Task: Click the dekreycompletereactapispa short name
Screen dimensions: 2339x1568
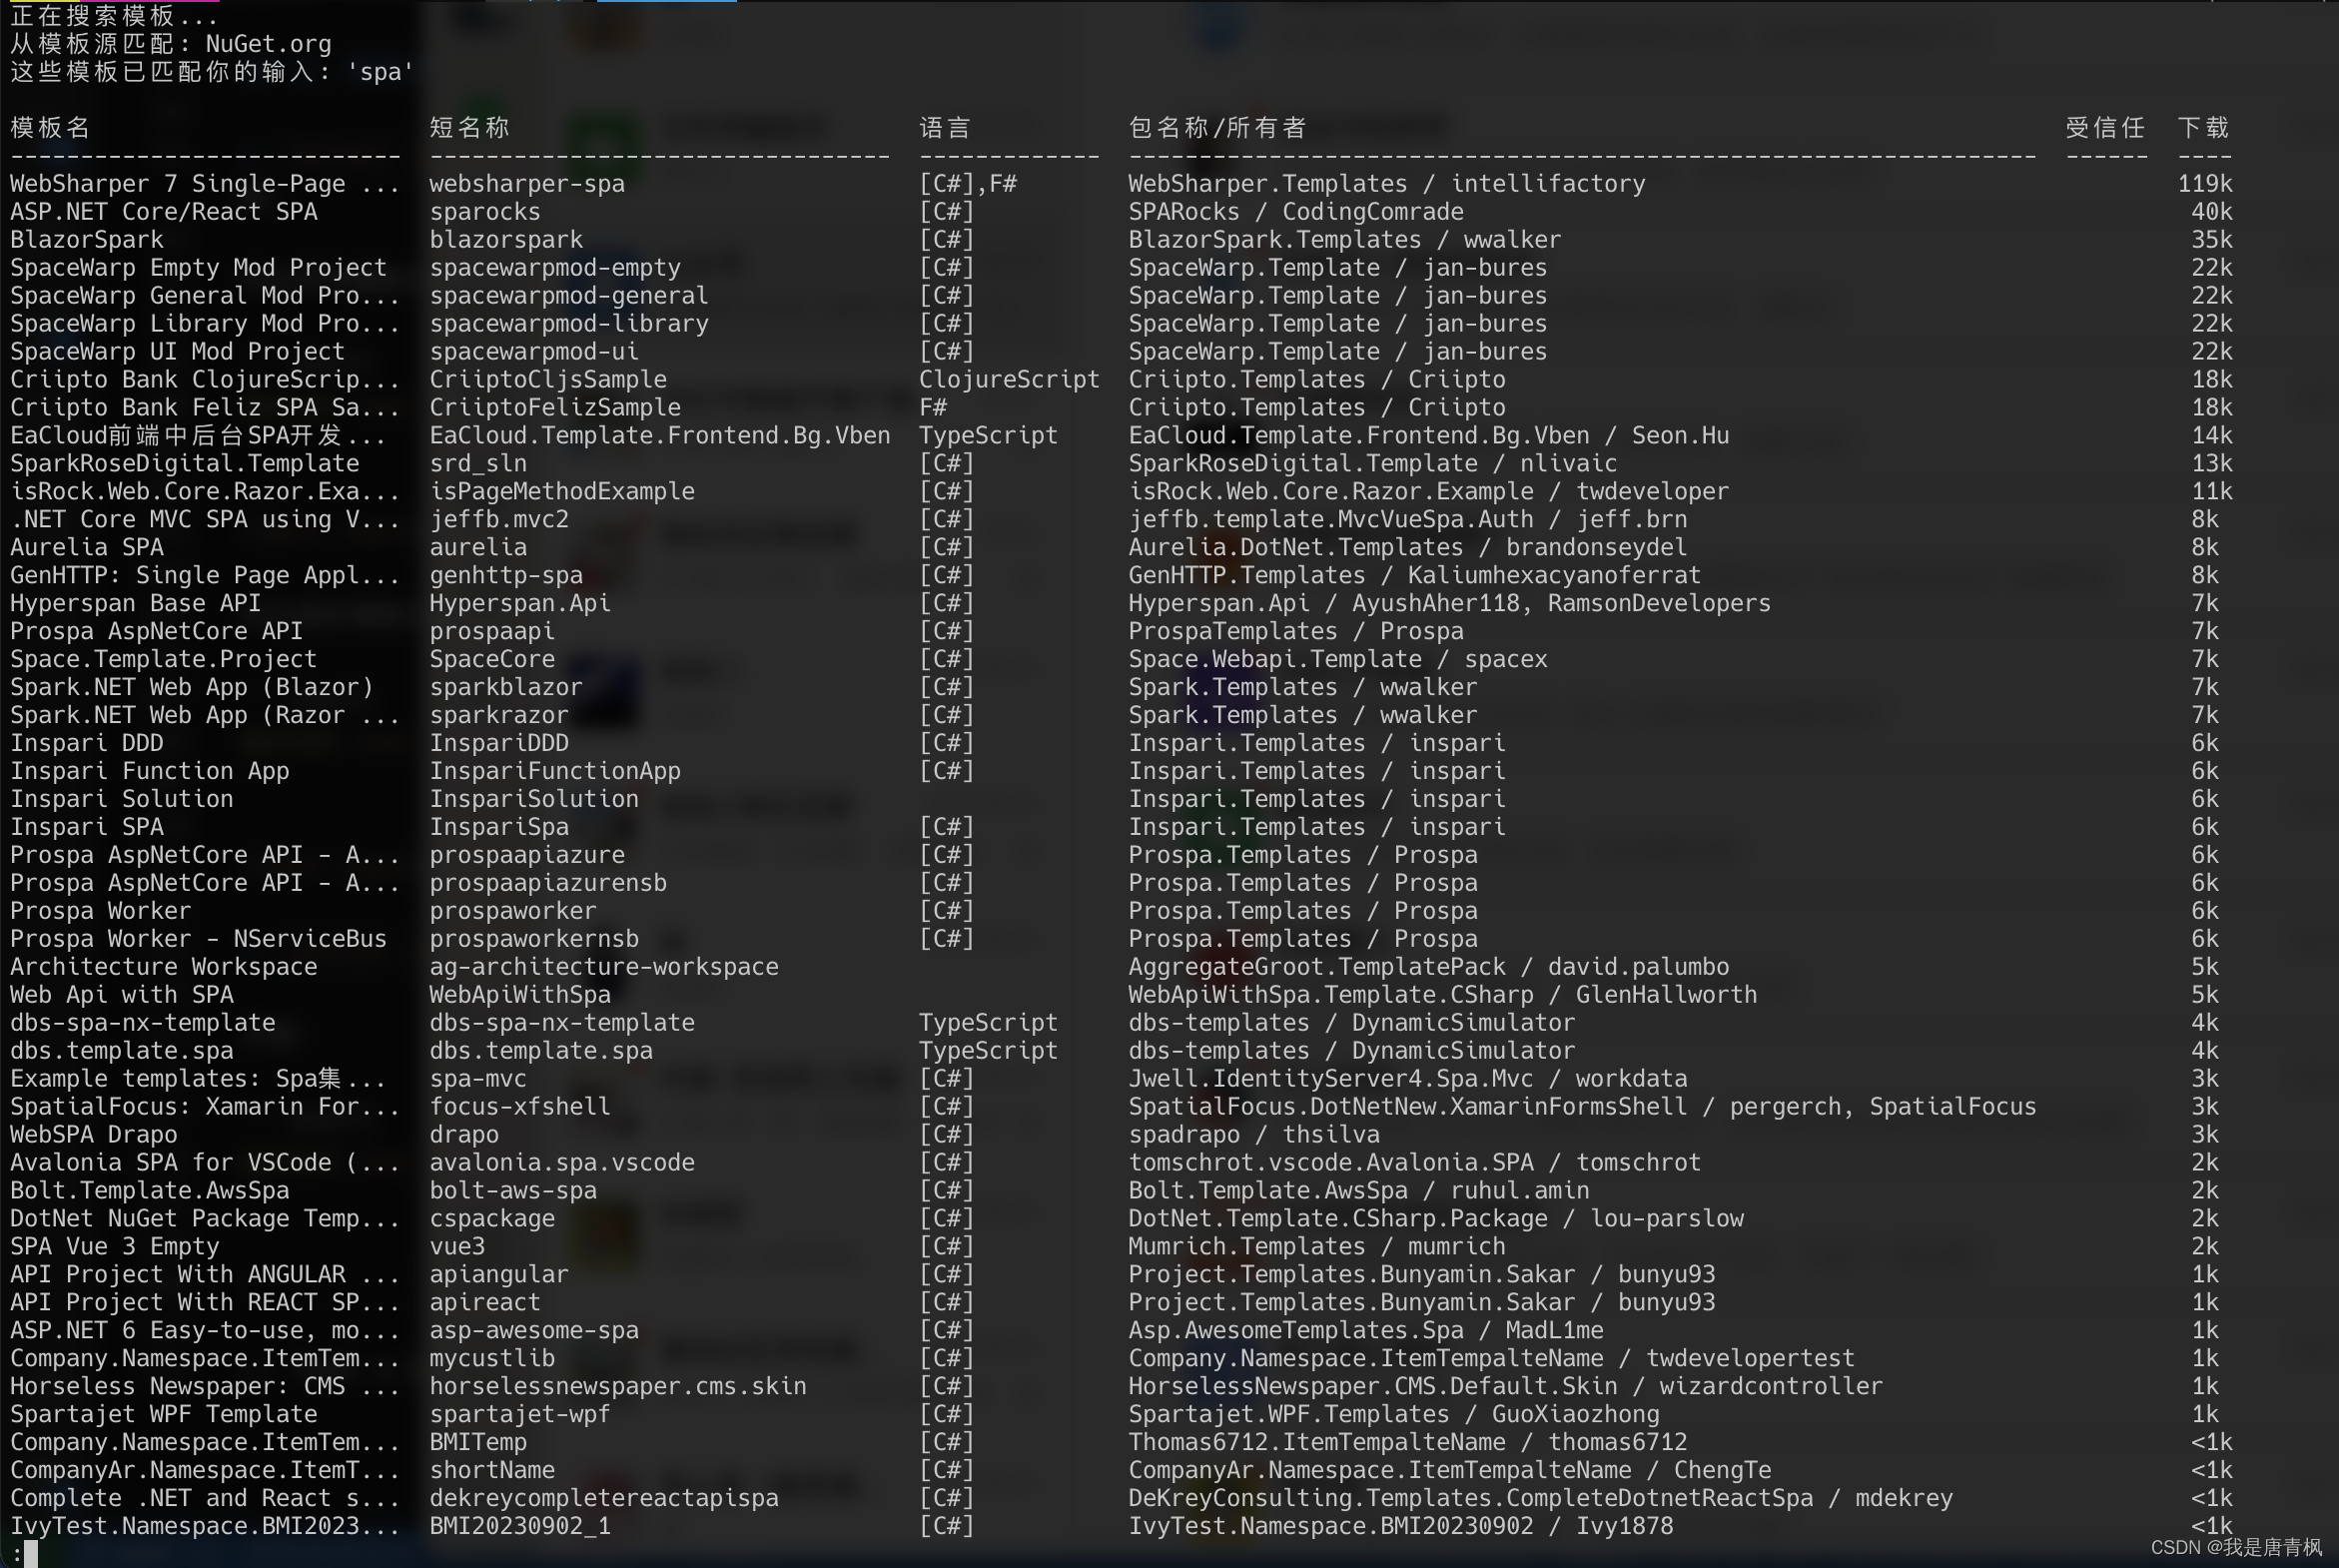Action: click(603, 1498)
